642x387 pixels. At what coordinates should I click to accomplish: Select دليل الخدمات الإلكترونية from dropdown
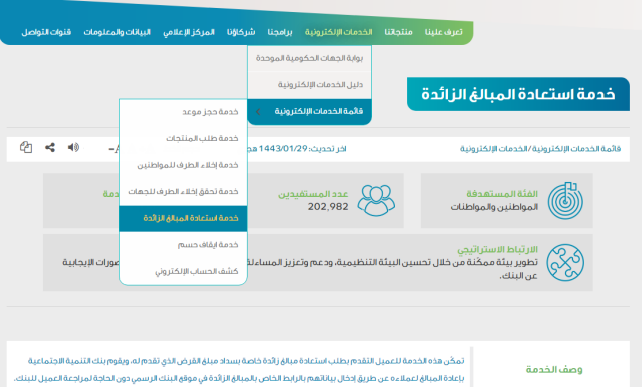click(310, 85)
